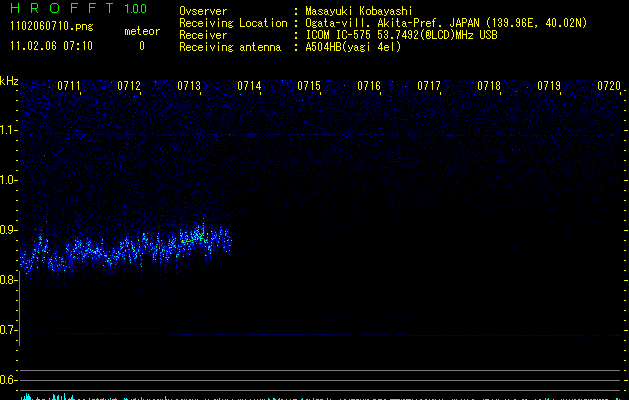Select the 0.7 frequency axis label
This screenshot has height=400, width=629.
9,330
